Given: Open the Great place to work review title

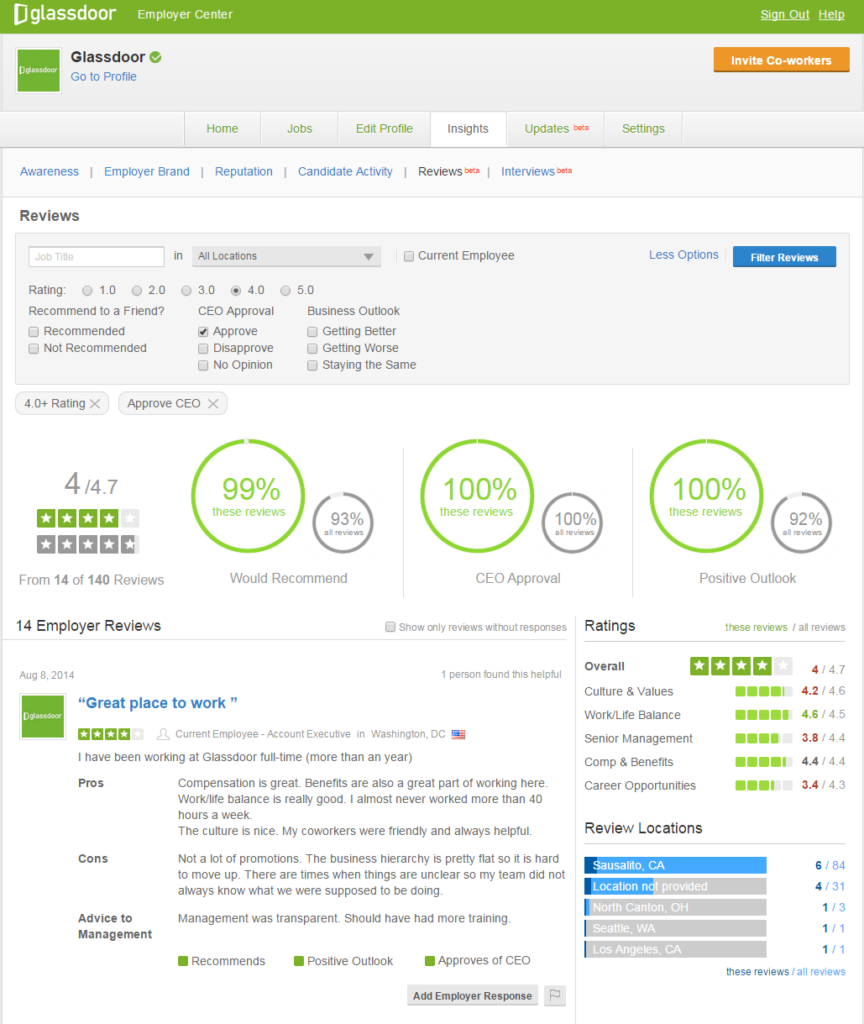Looking at the screenshot, I should 157,703.
